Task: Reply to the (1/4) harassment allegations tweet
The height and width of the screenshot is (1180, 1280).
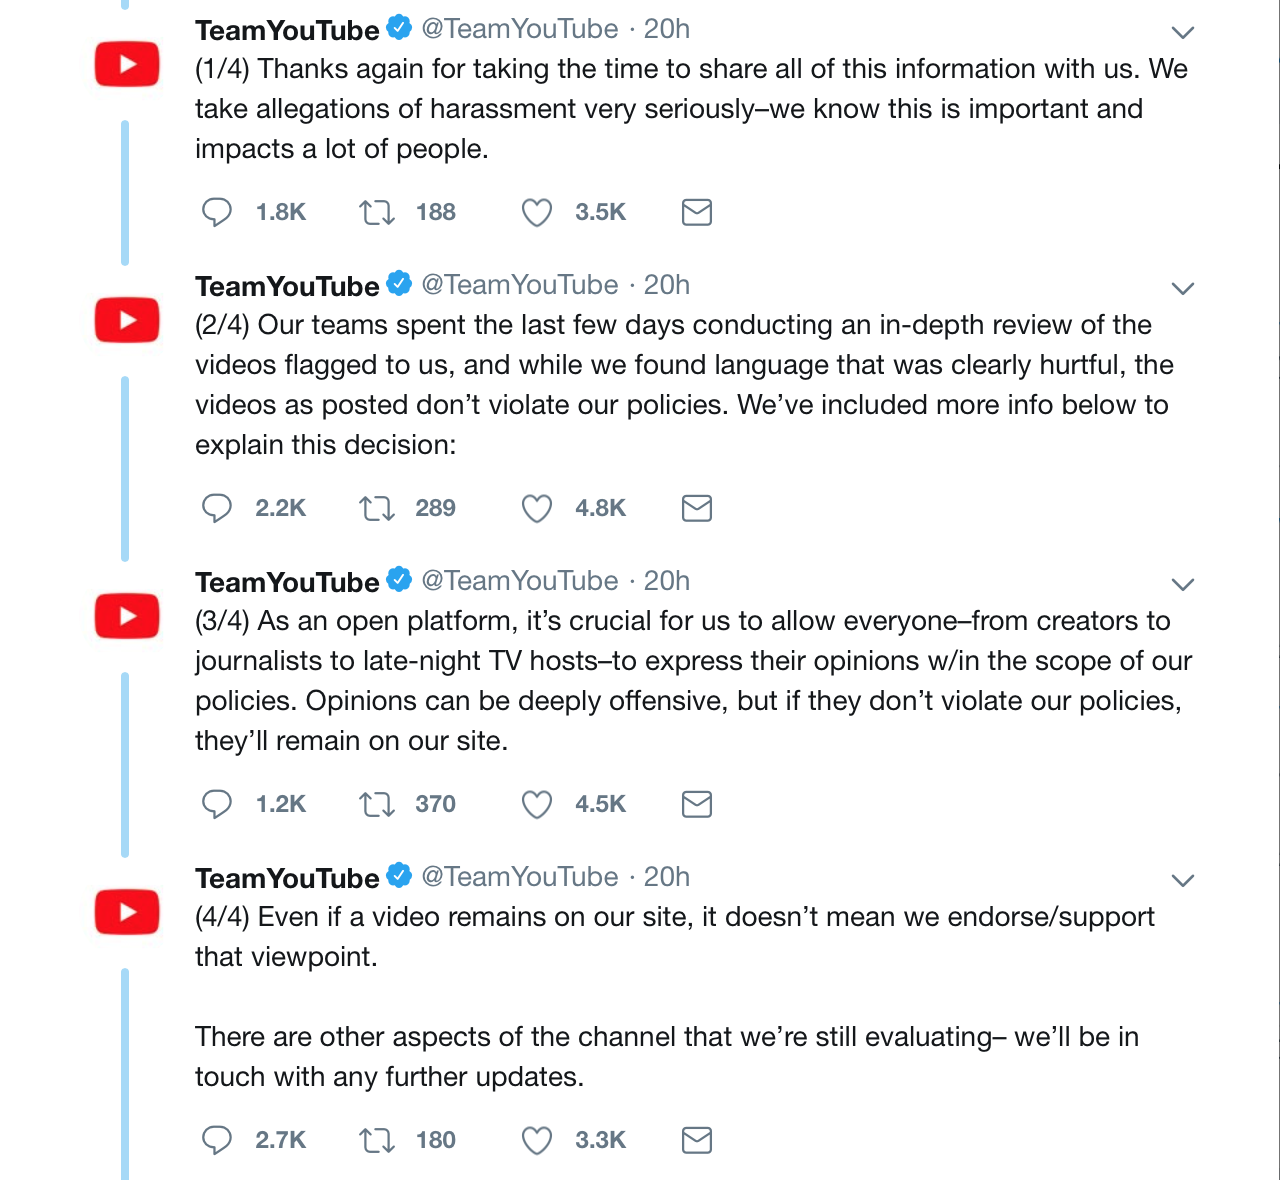Action: (x=217, y=212)
